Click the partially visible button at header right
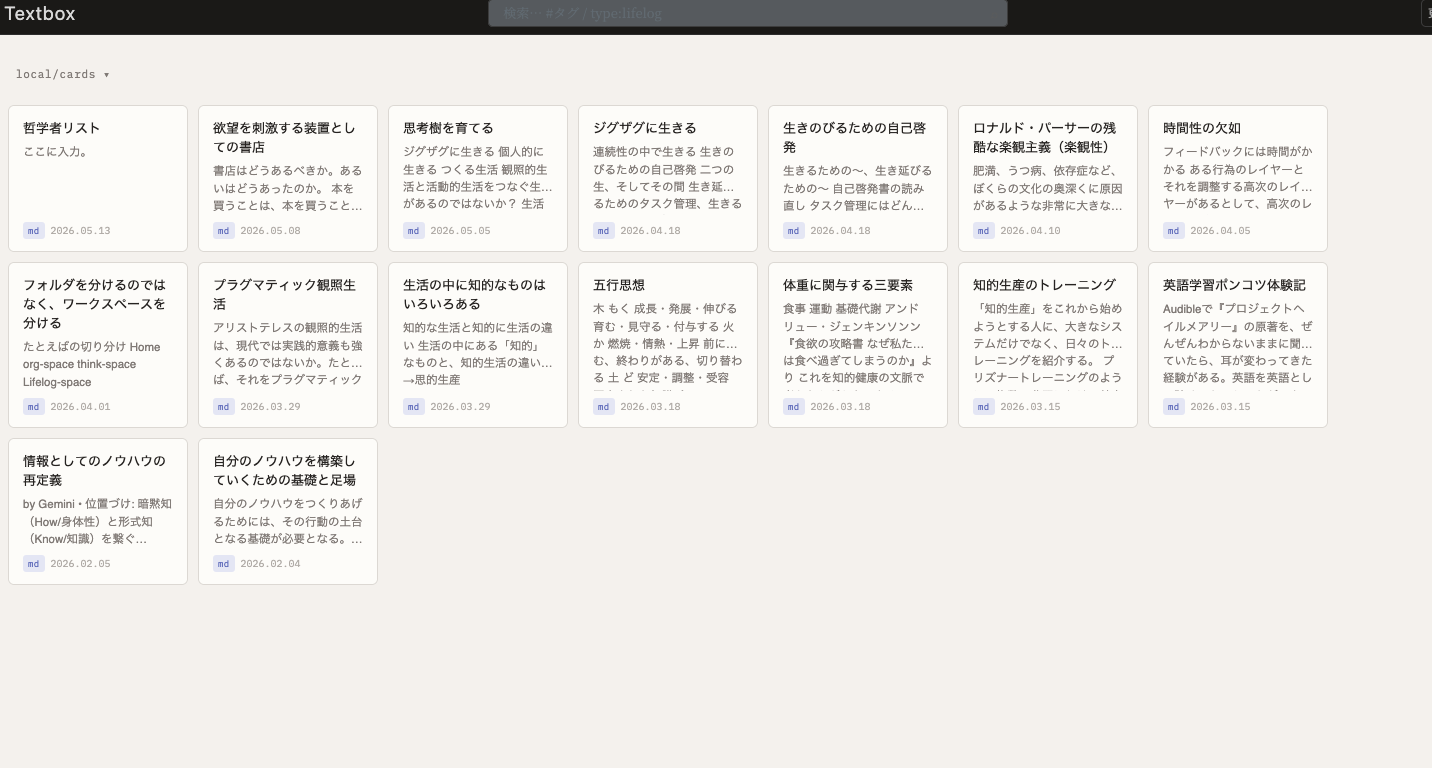Viewport: 1432px width, 768px height. click(1426, 13)
